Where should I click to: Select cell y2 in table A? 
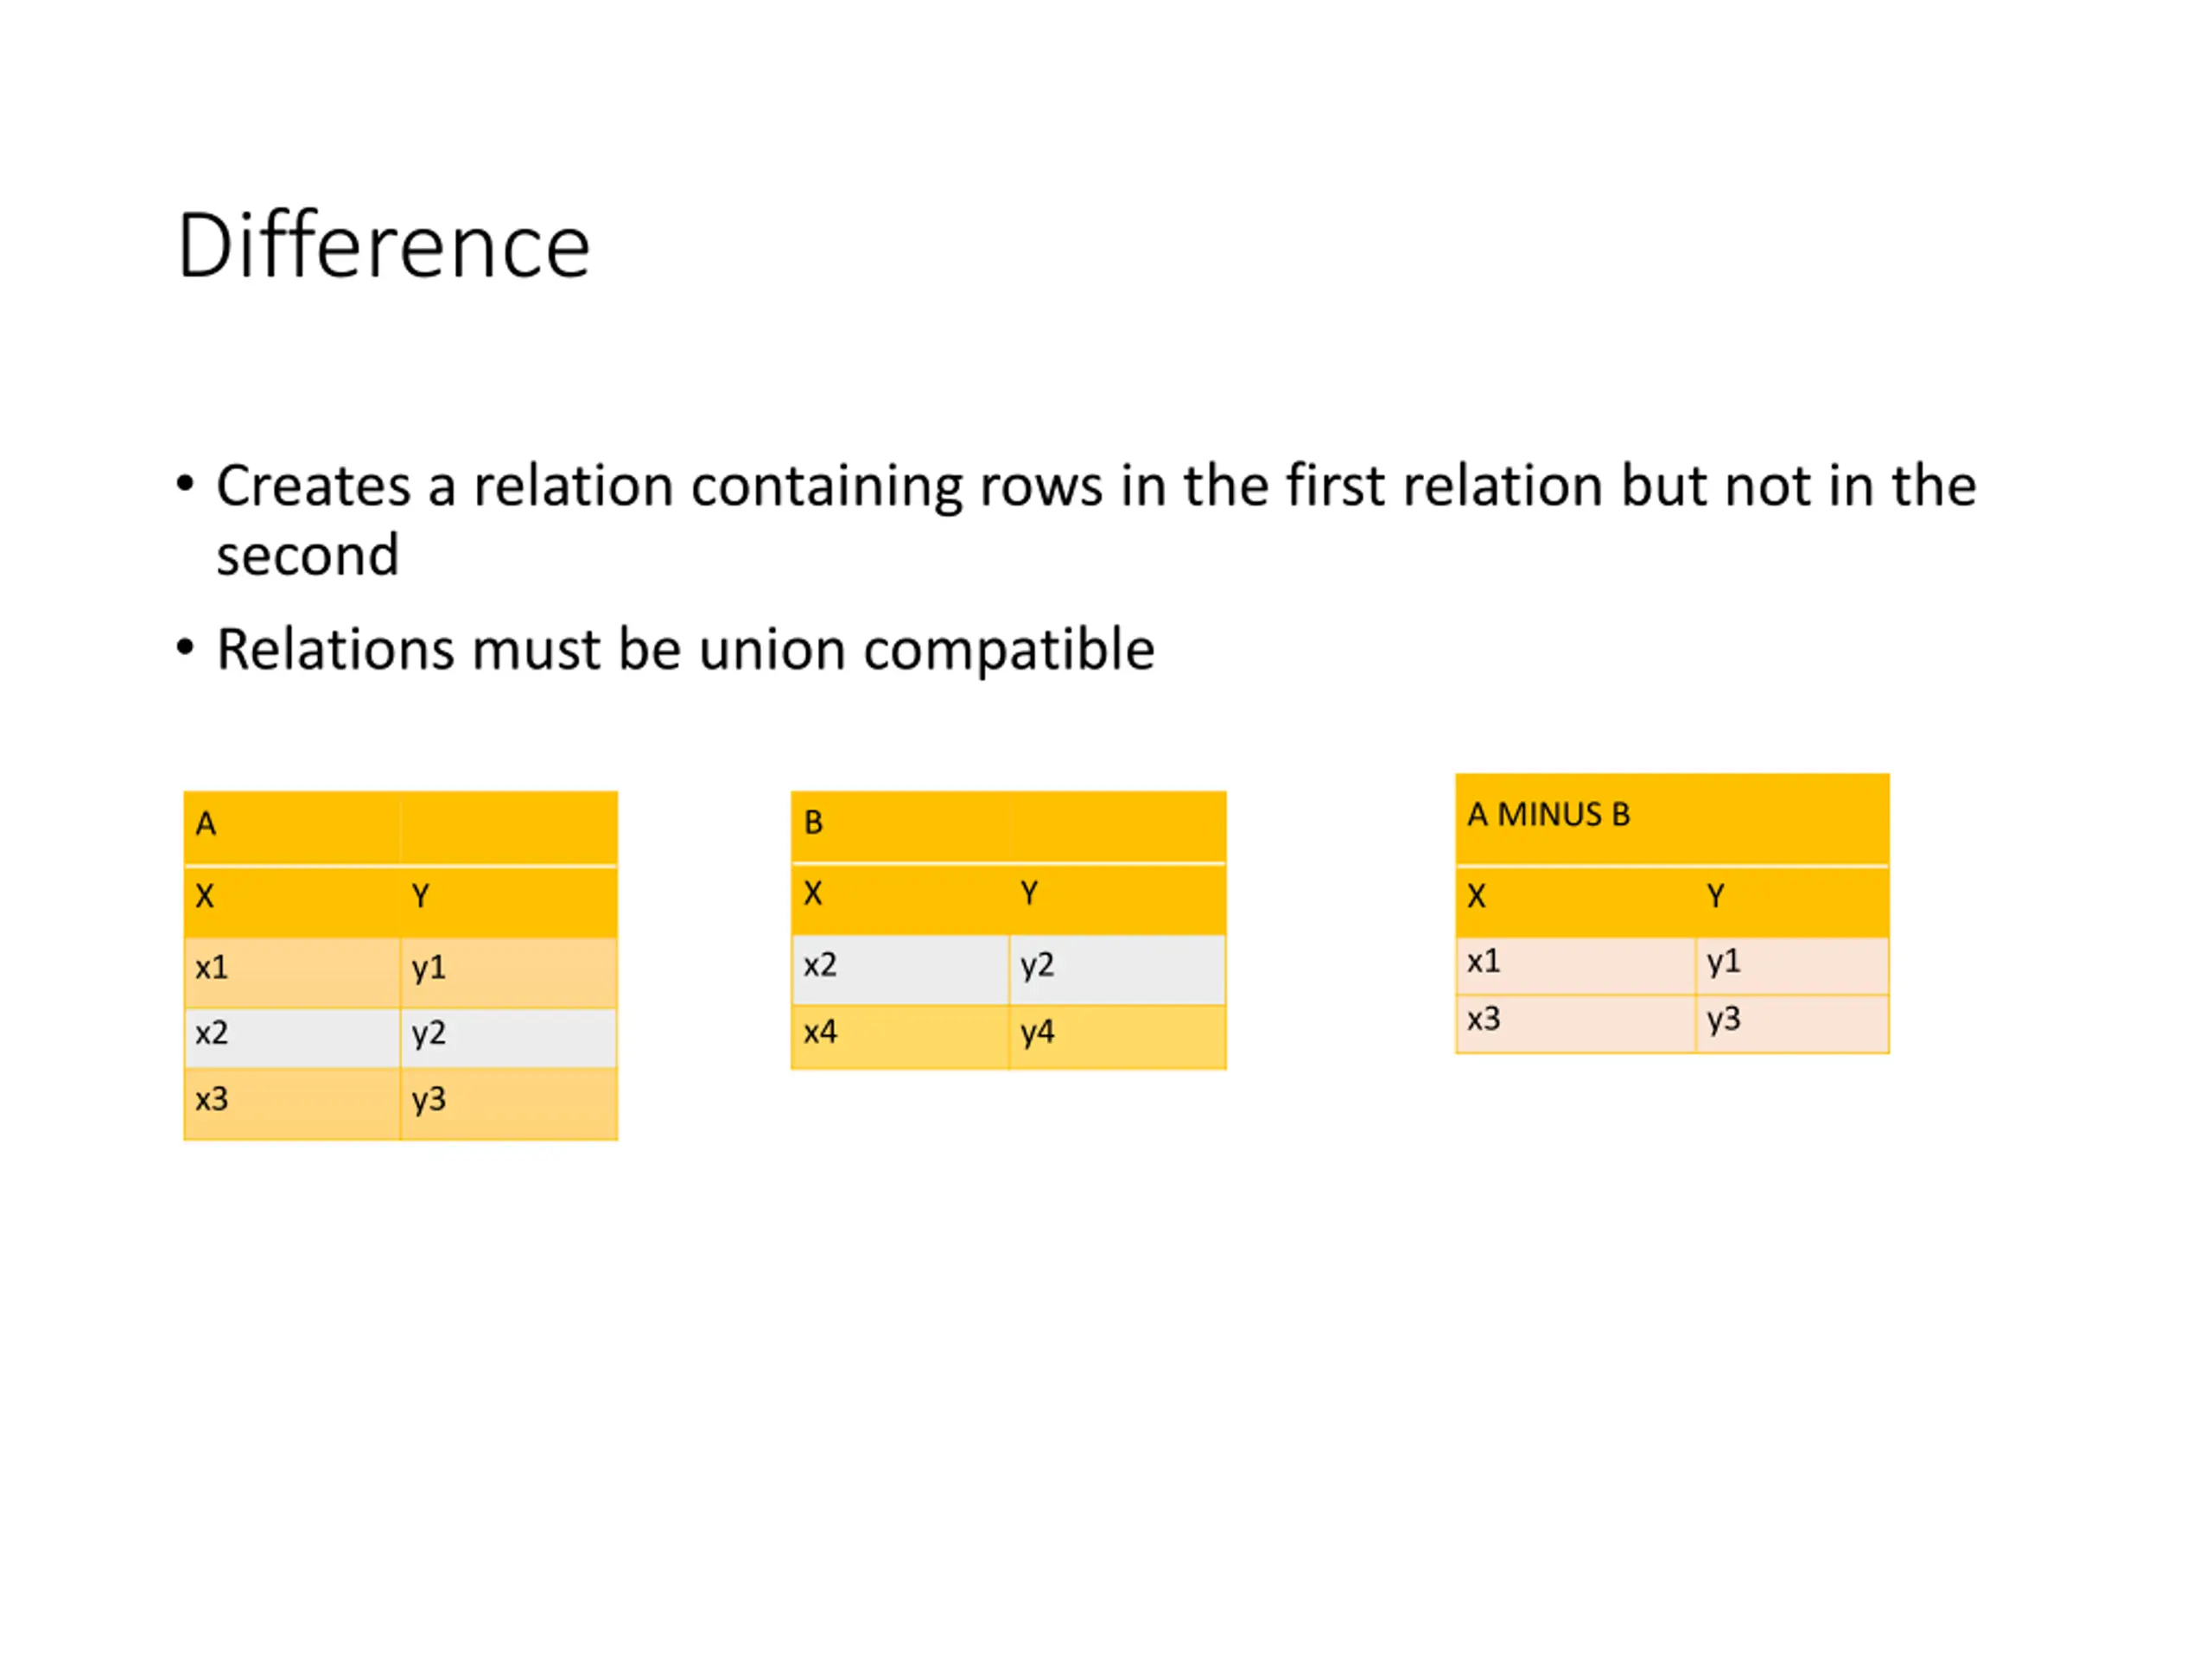click(x=509, y=1036)
